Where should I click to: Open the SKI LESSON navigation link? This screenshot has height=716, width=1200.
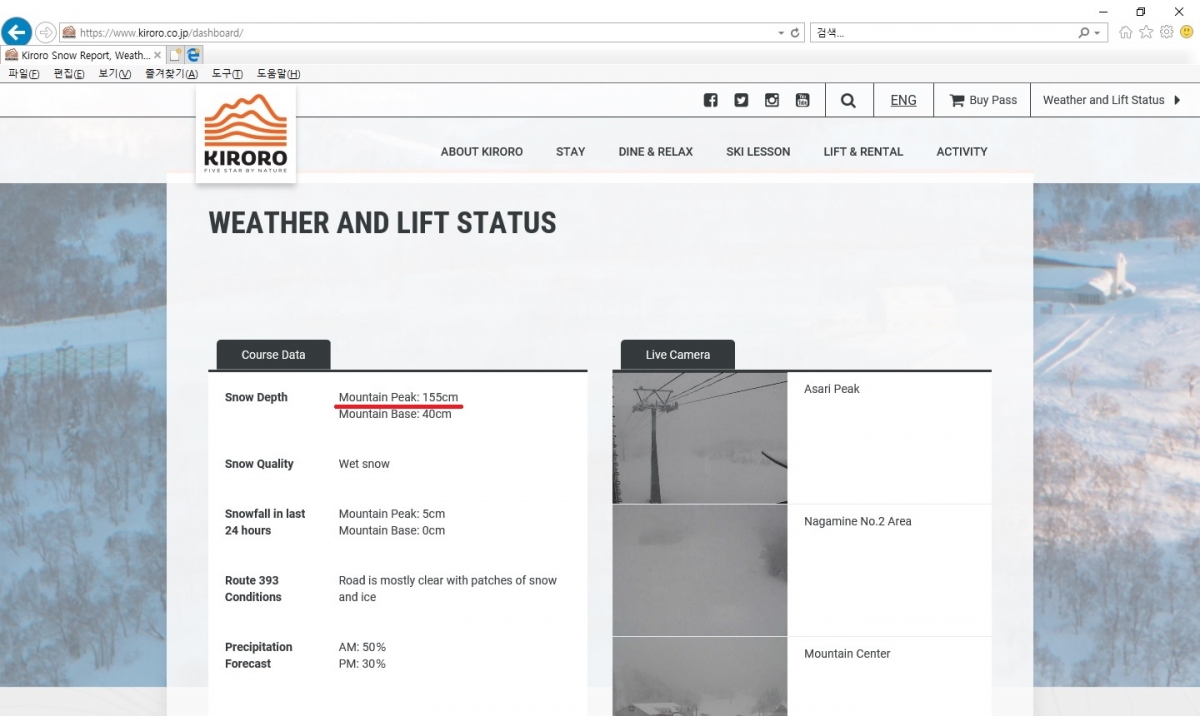coord(758,152)
